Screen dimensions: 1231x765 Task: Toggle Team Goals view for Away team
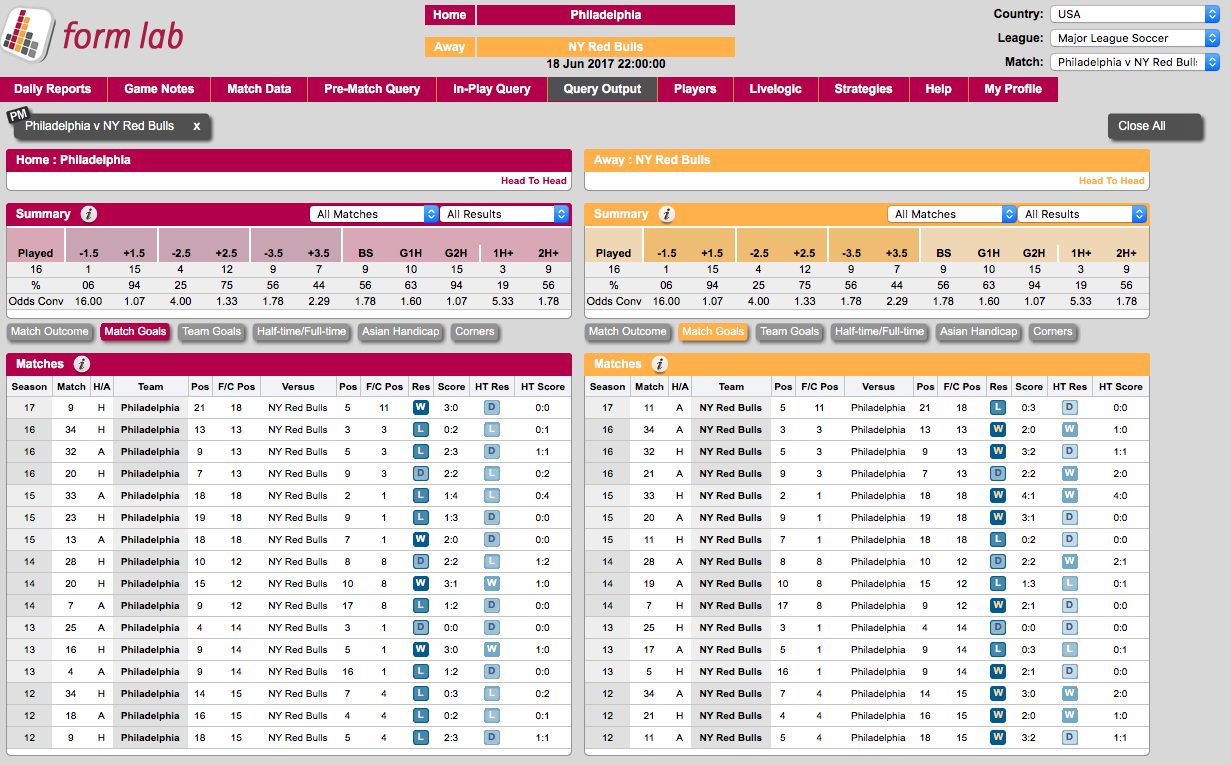[x=788, y=332]
